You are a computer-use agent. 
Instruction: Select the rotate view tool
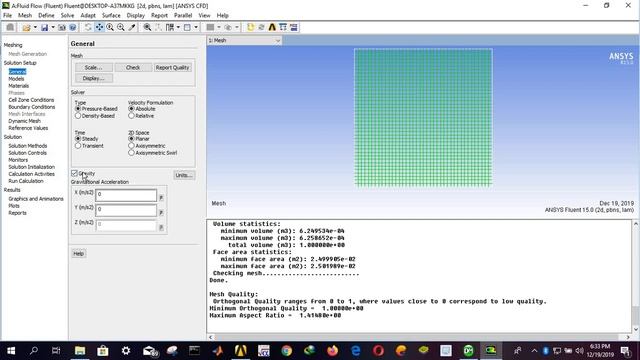point(88,27)
